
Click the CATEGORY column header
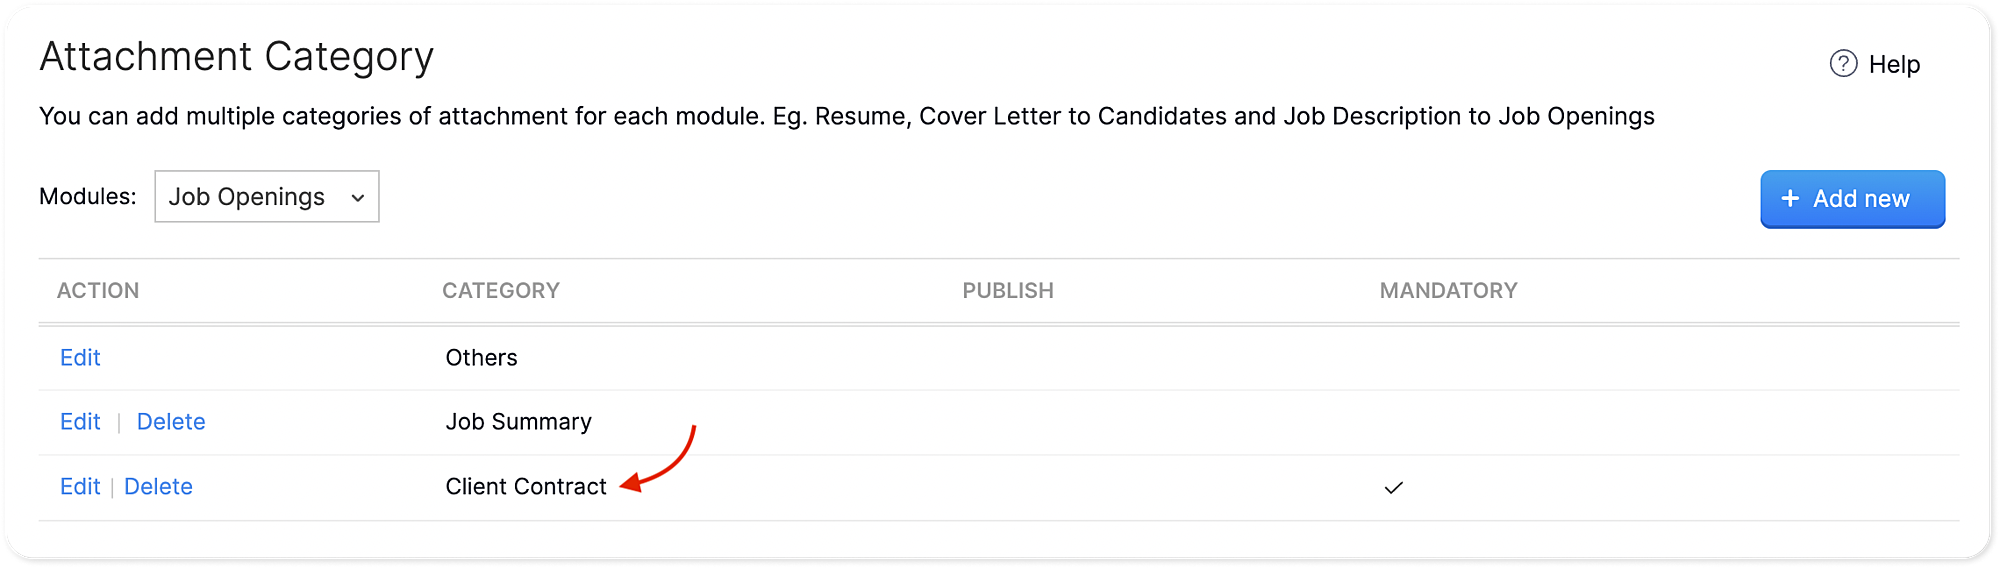point(501,291)
